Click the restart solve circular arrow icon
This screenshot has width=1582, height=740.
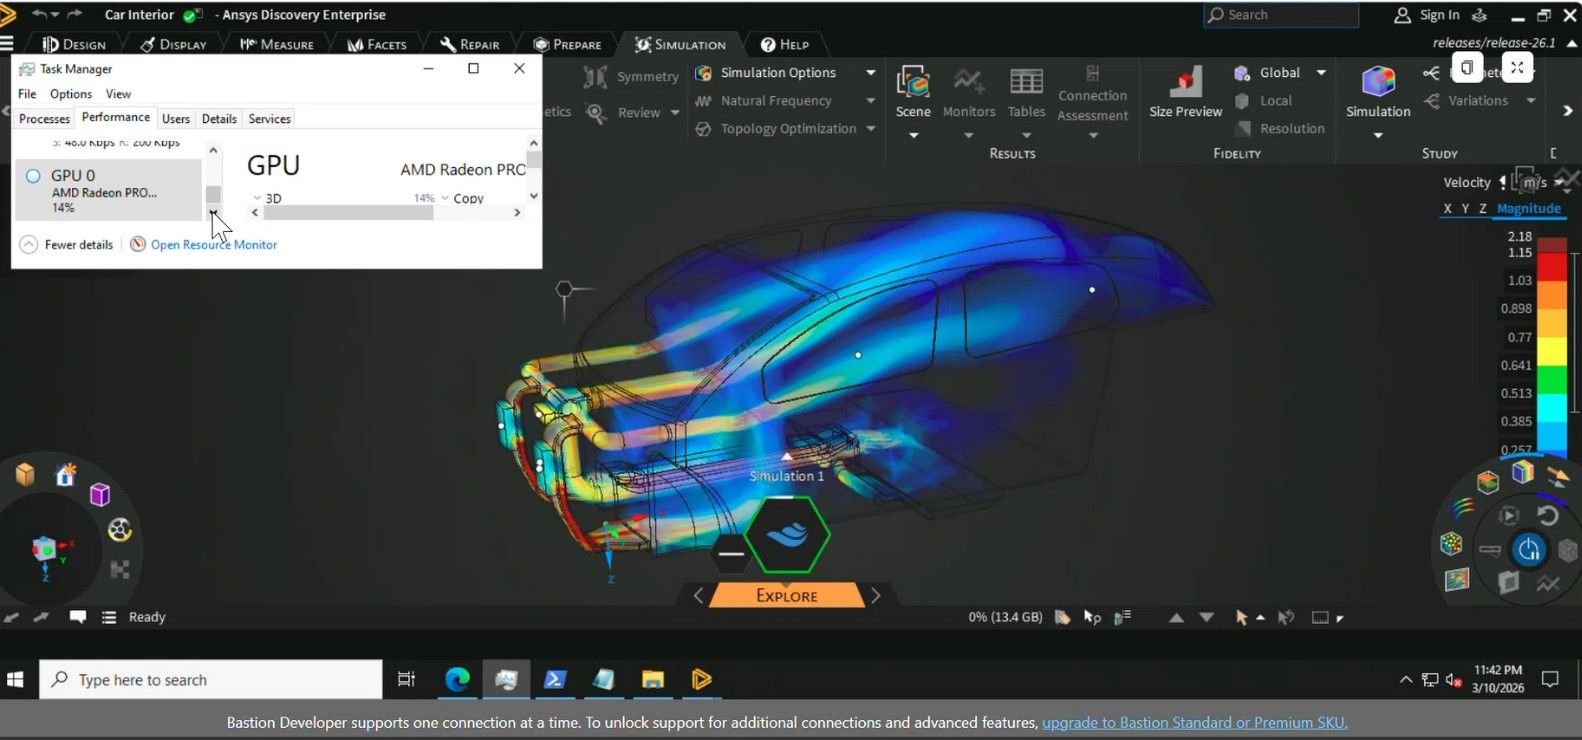[x=1548, y=516]
